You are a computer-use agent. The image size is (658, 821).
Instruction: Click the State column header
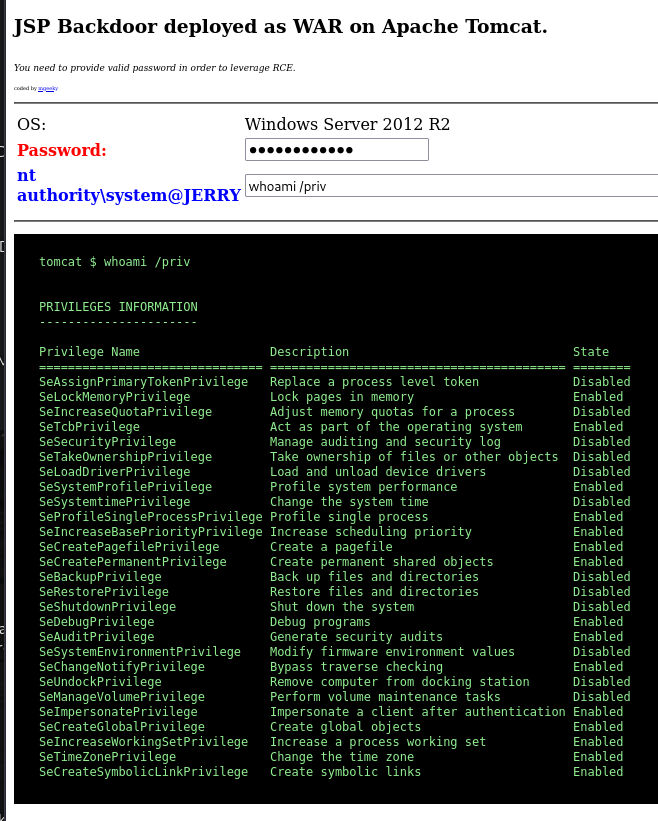pos(591,352)
